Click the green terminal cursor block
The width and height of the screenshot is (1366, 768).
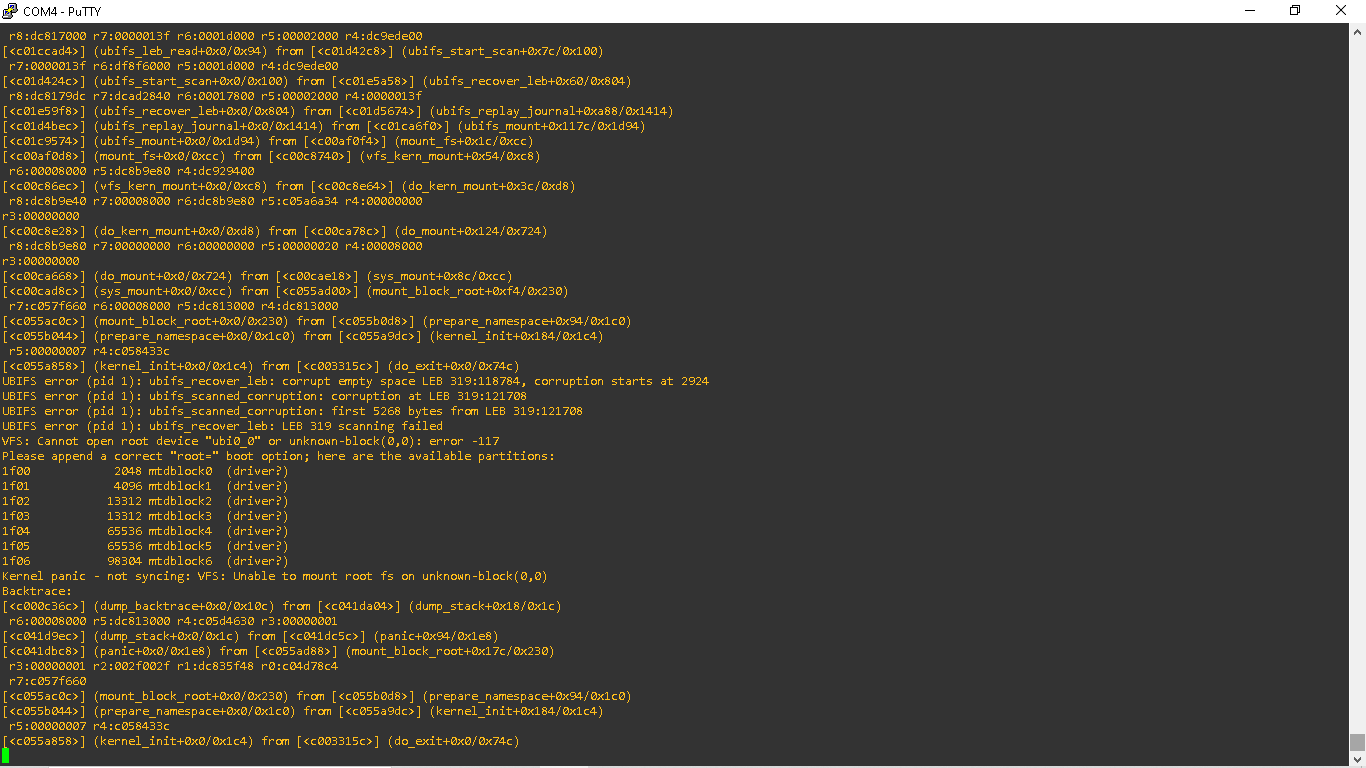pyautogui.click(x=6, y=756)
